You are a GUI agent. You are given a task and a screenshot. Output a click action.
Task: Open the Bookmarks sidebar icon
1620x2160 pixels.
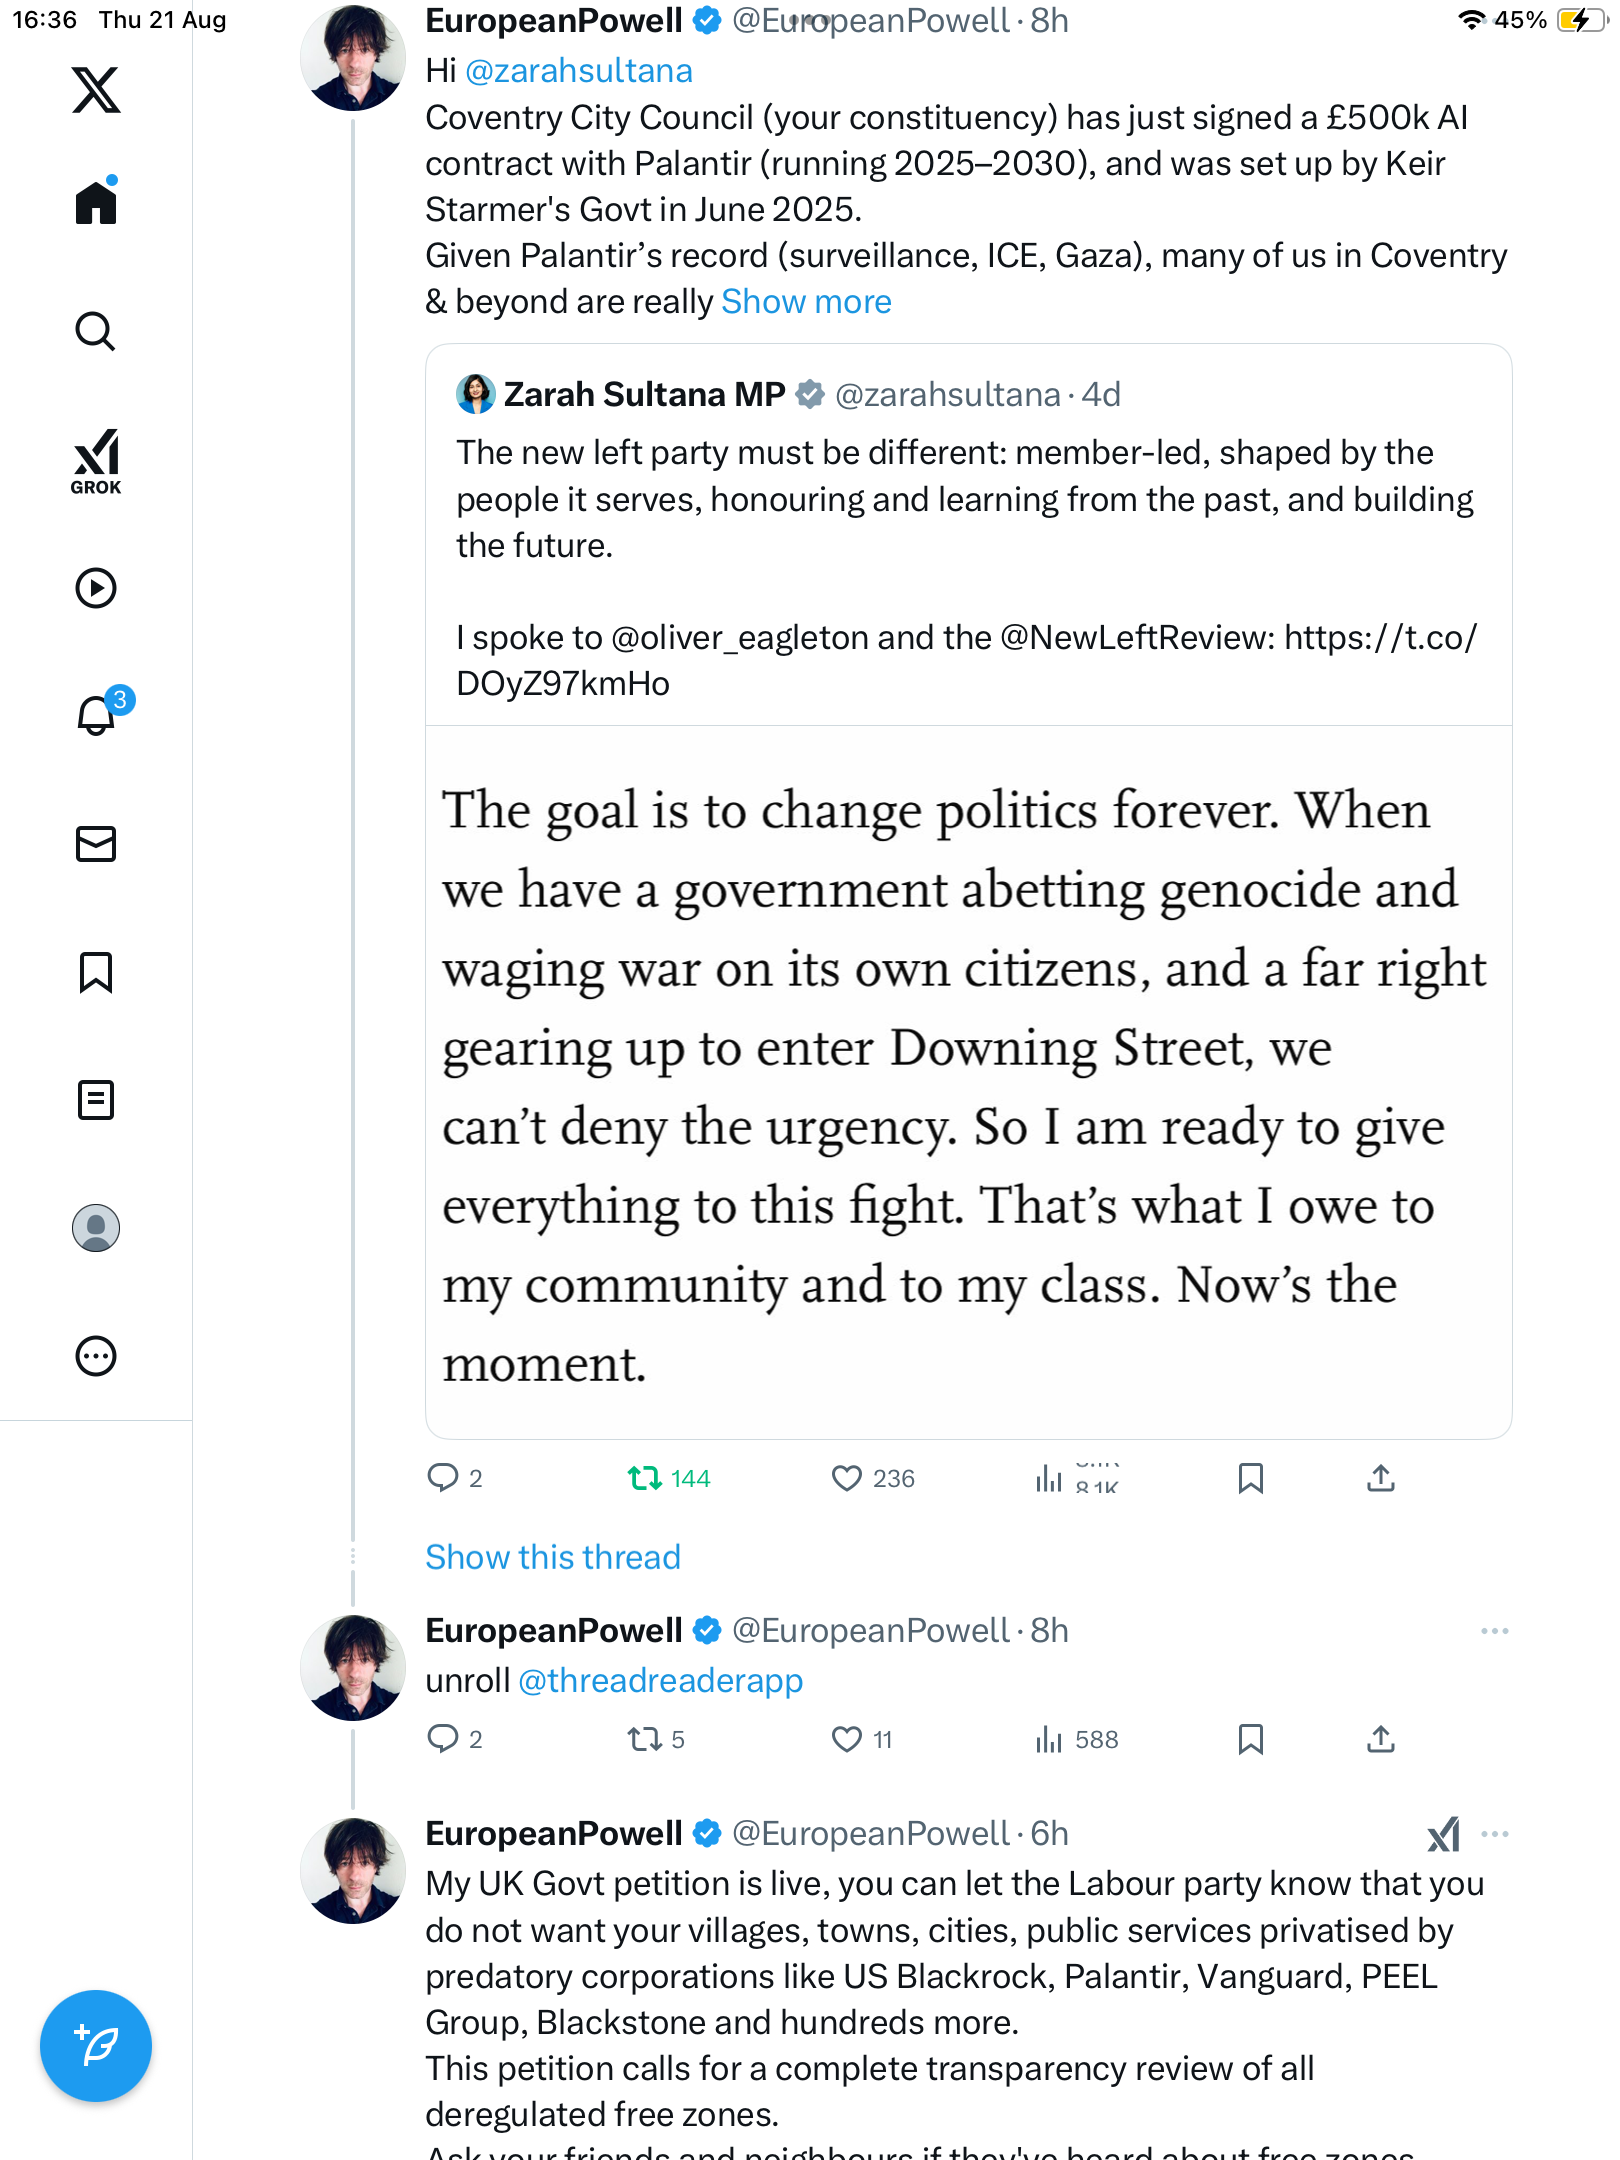[x=96, y=972]
